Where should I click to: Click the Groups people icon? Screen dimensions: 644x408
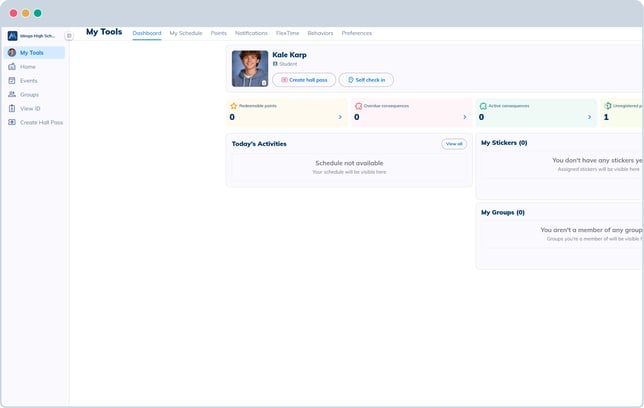tap(12, 95)
